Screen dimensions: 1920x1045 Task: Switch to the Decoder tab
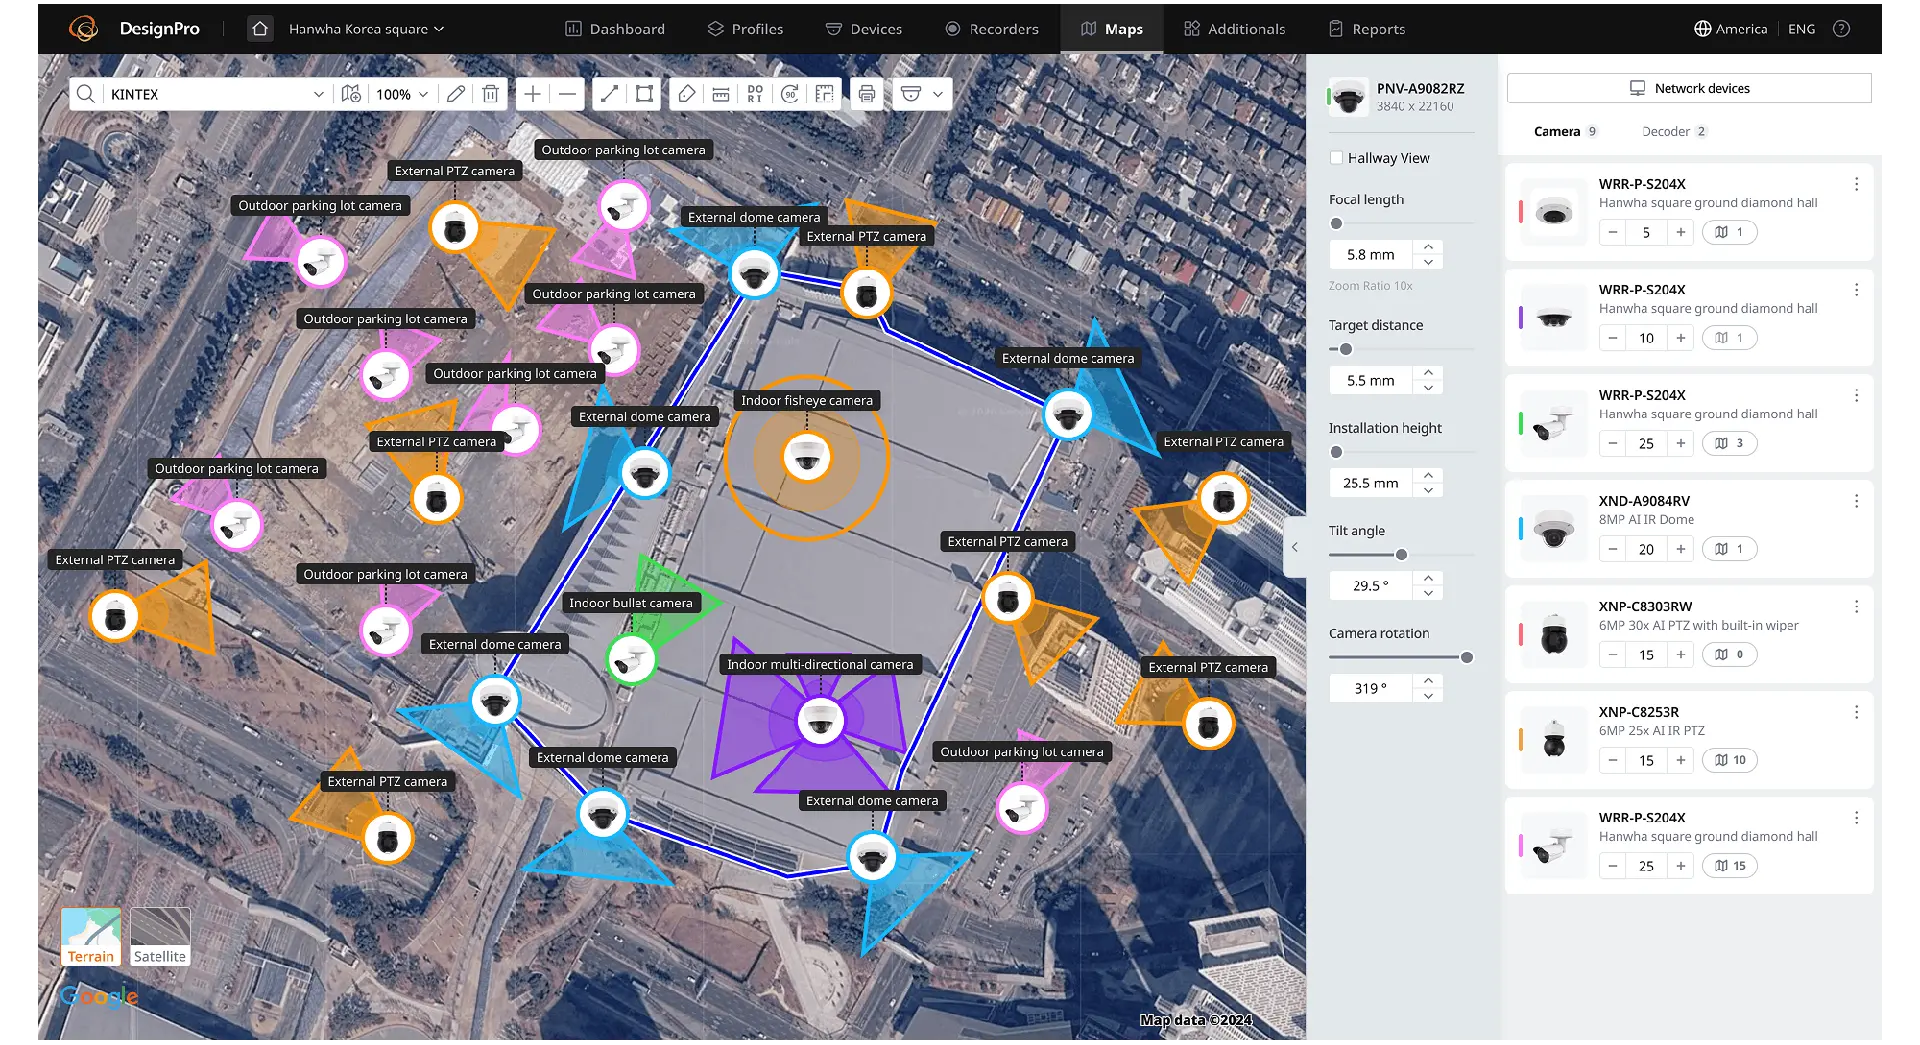[x=1674, y=131]
